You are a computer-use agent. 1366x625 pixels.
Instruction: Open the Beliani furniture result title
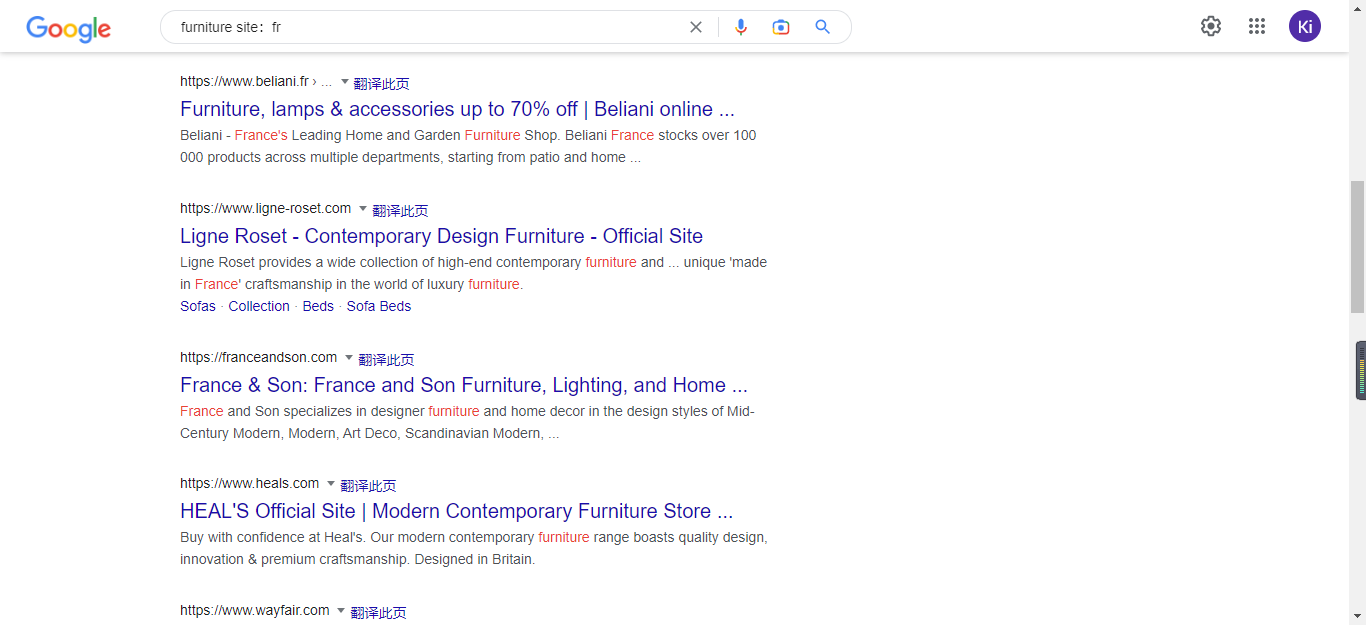[x=457, y=109]
